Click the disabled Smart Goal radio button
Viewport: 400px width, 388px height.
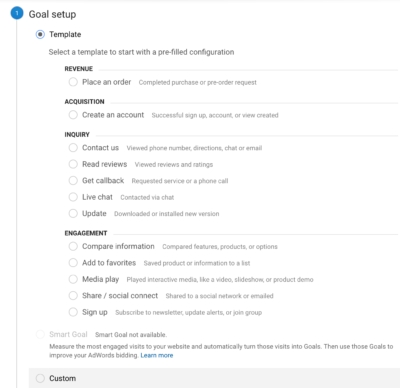tap(40, 334)
